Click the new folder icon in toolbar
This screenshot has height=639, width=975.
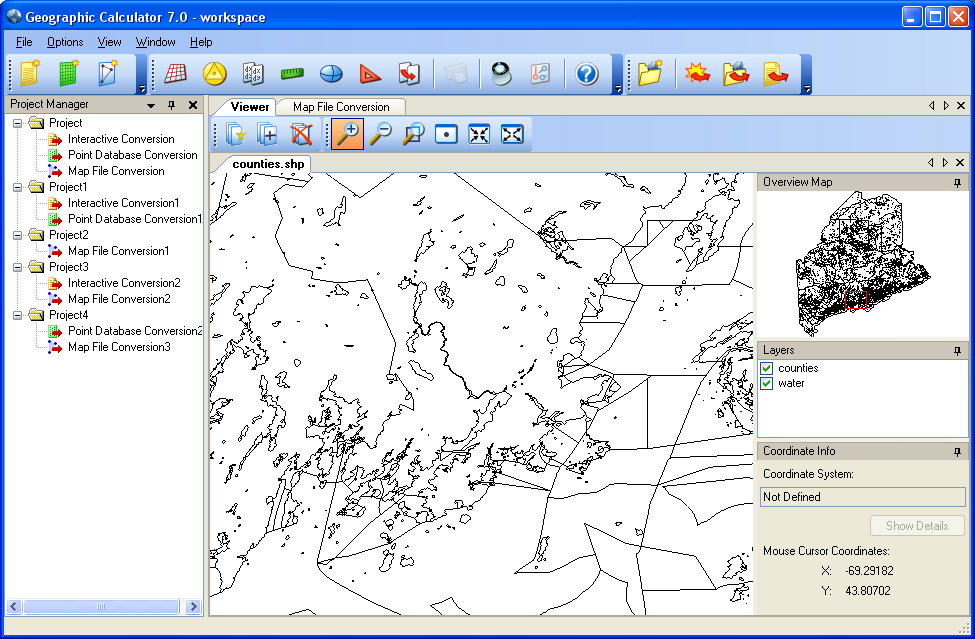[x=650, y=74]
